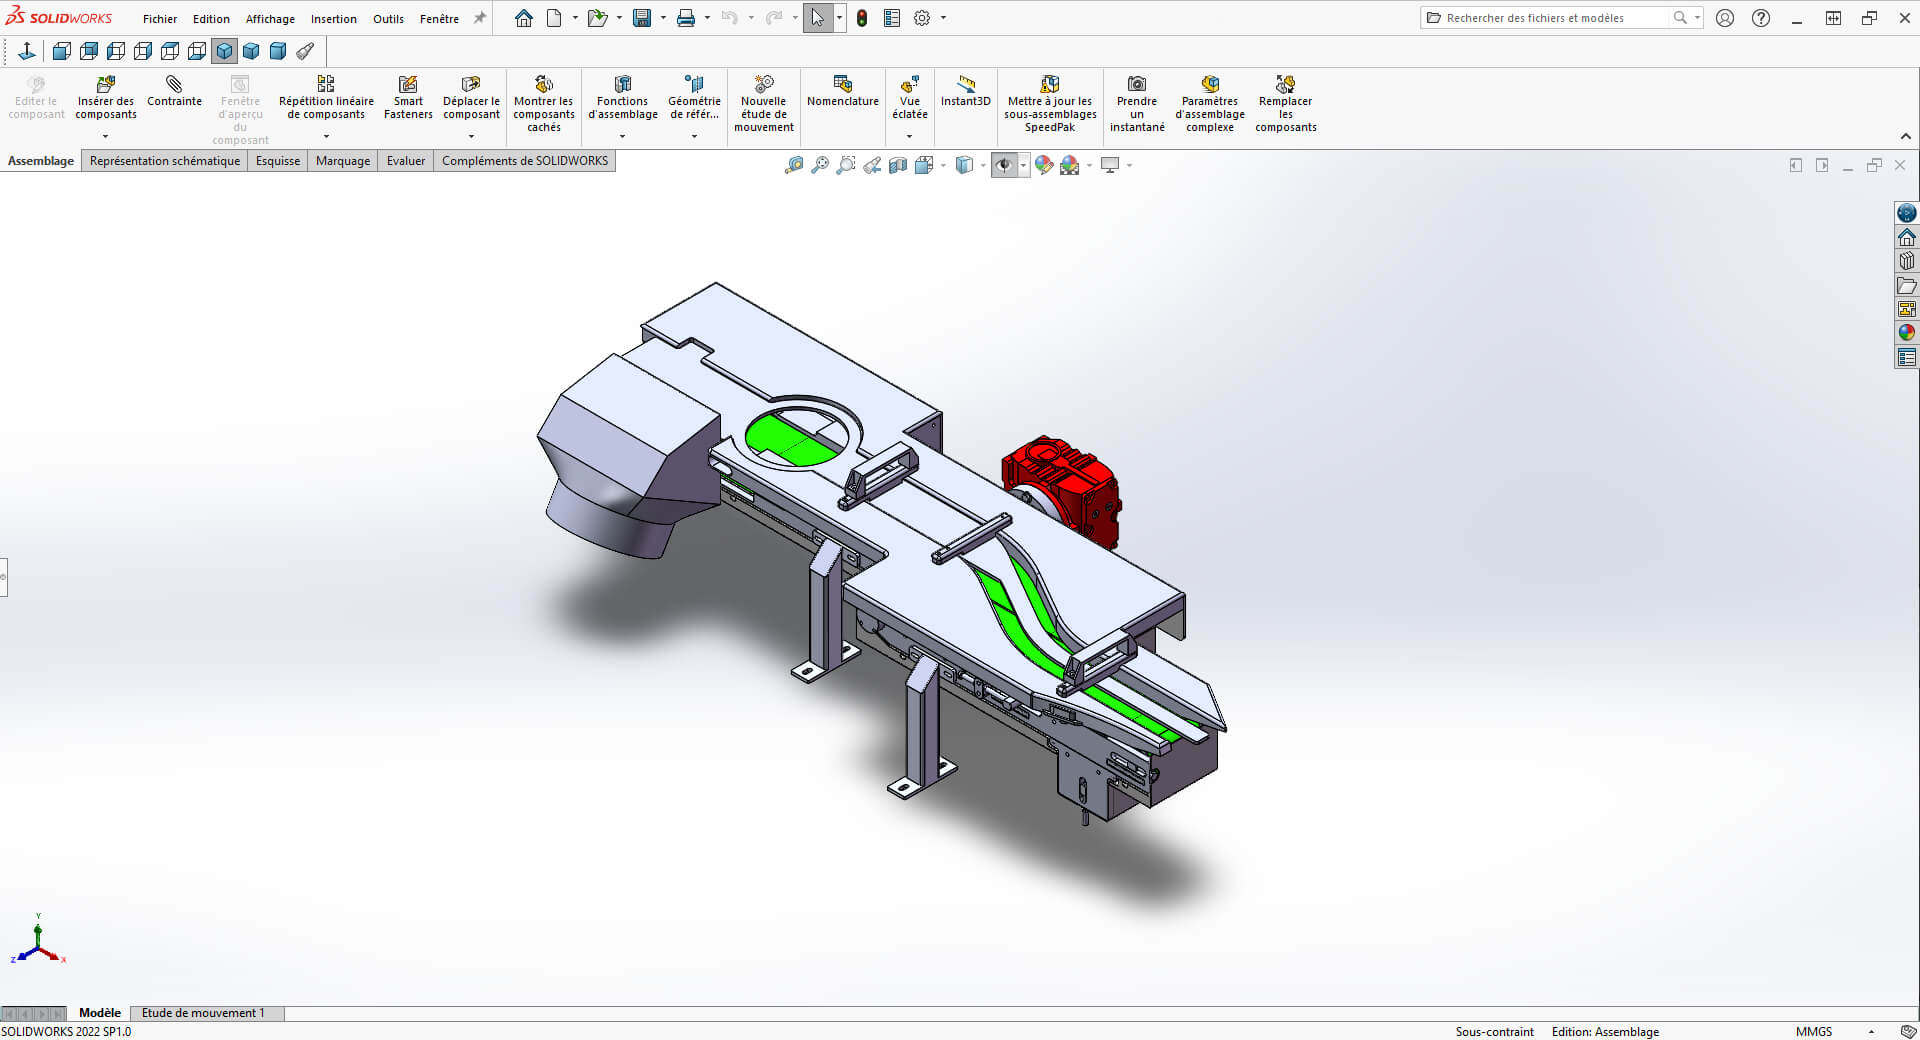1920x1040 pixels.
Task: Open Custom Properties in task pane
Action: (1907, 357)
